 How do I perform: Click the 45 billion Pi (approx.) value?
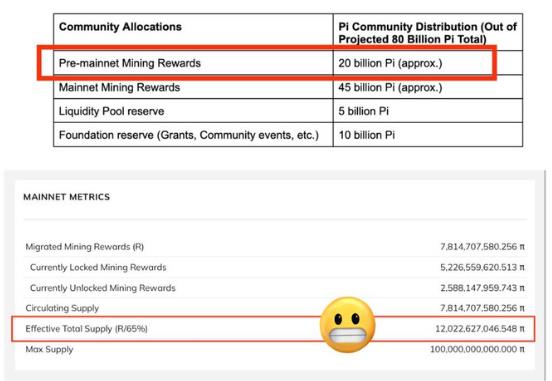click(x=390, y=87)
